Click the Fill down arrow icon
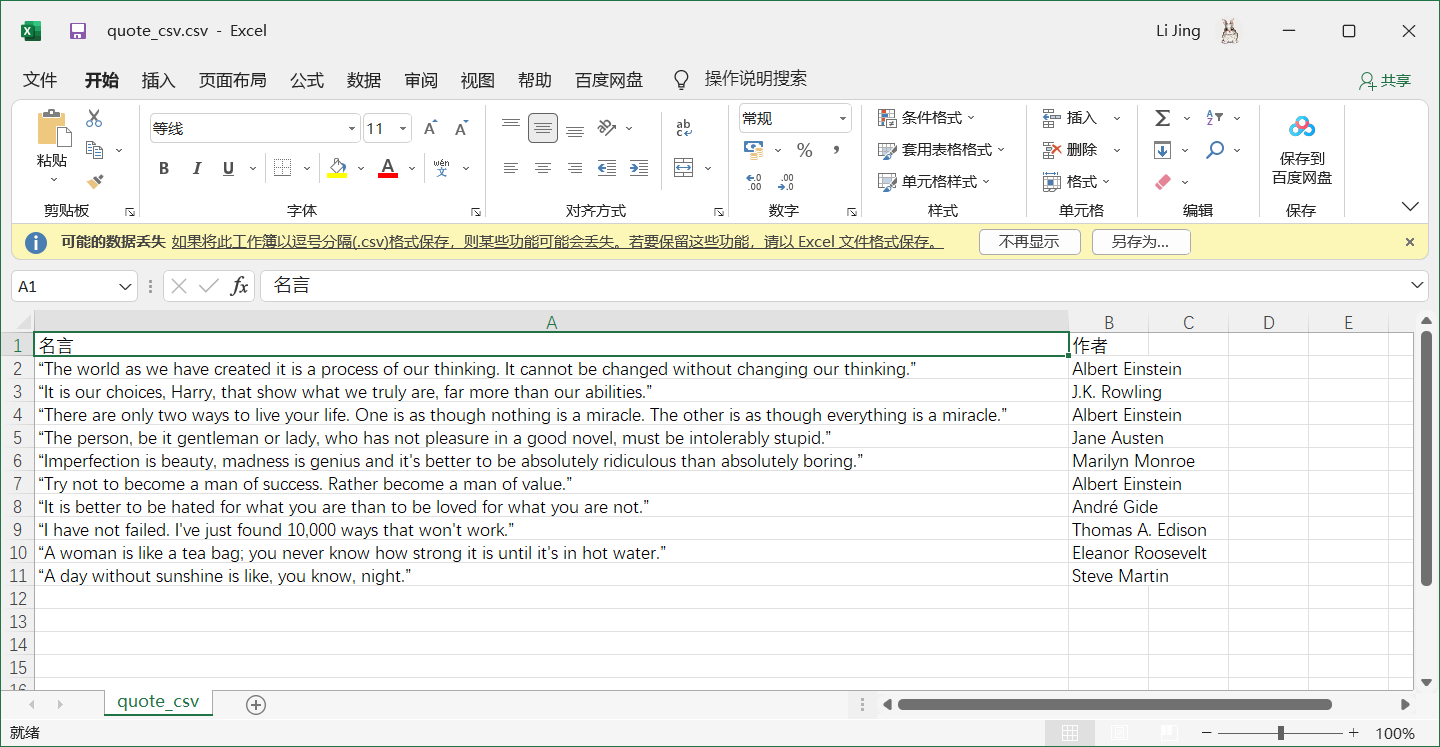This screenshot has width=1440, height=747. coord(1162,150)
